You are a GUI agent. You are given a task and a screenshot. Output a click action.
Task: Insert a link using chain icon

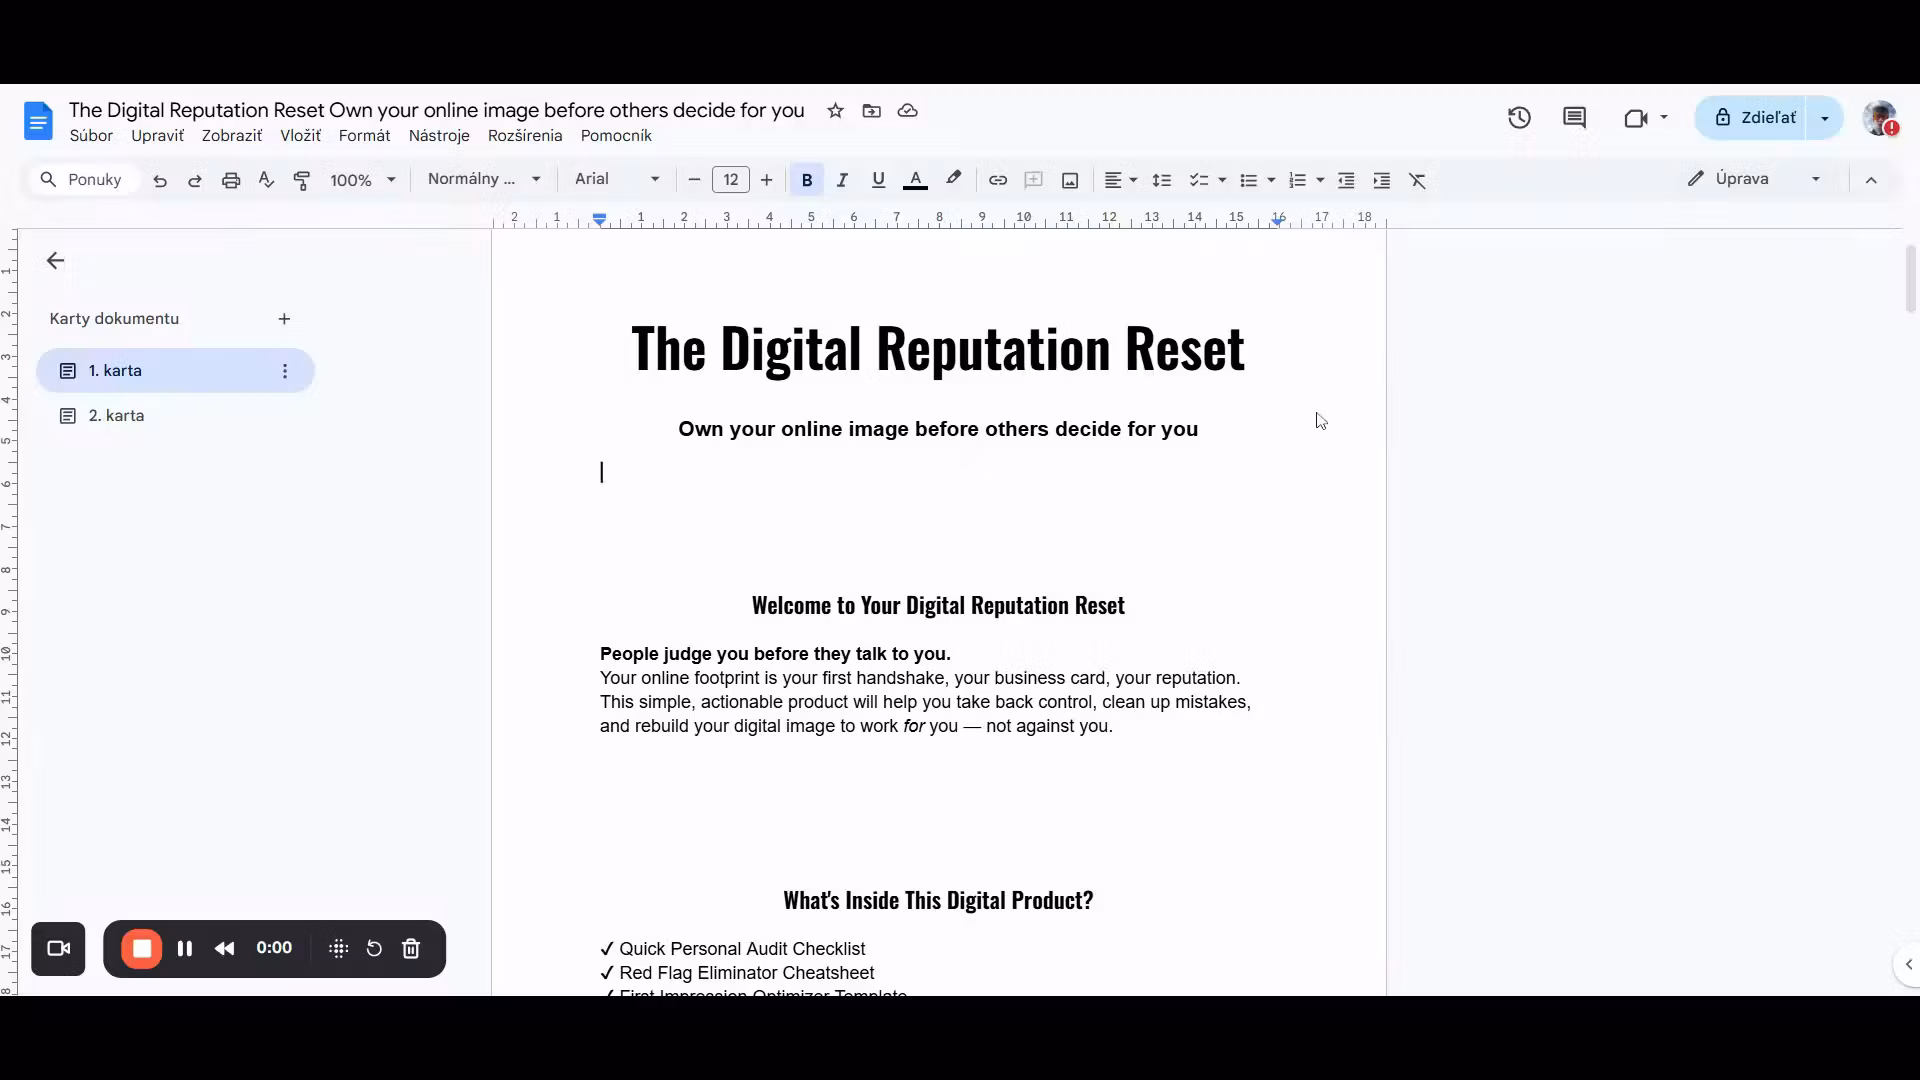[997, 180]
